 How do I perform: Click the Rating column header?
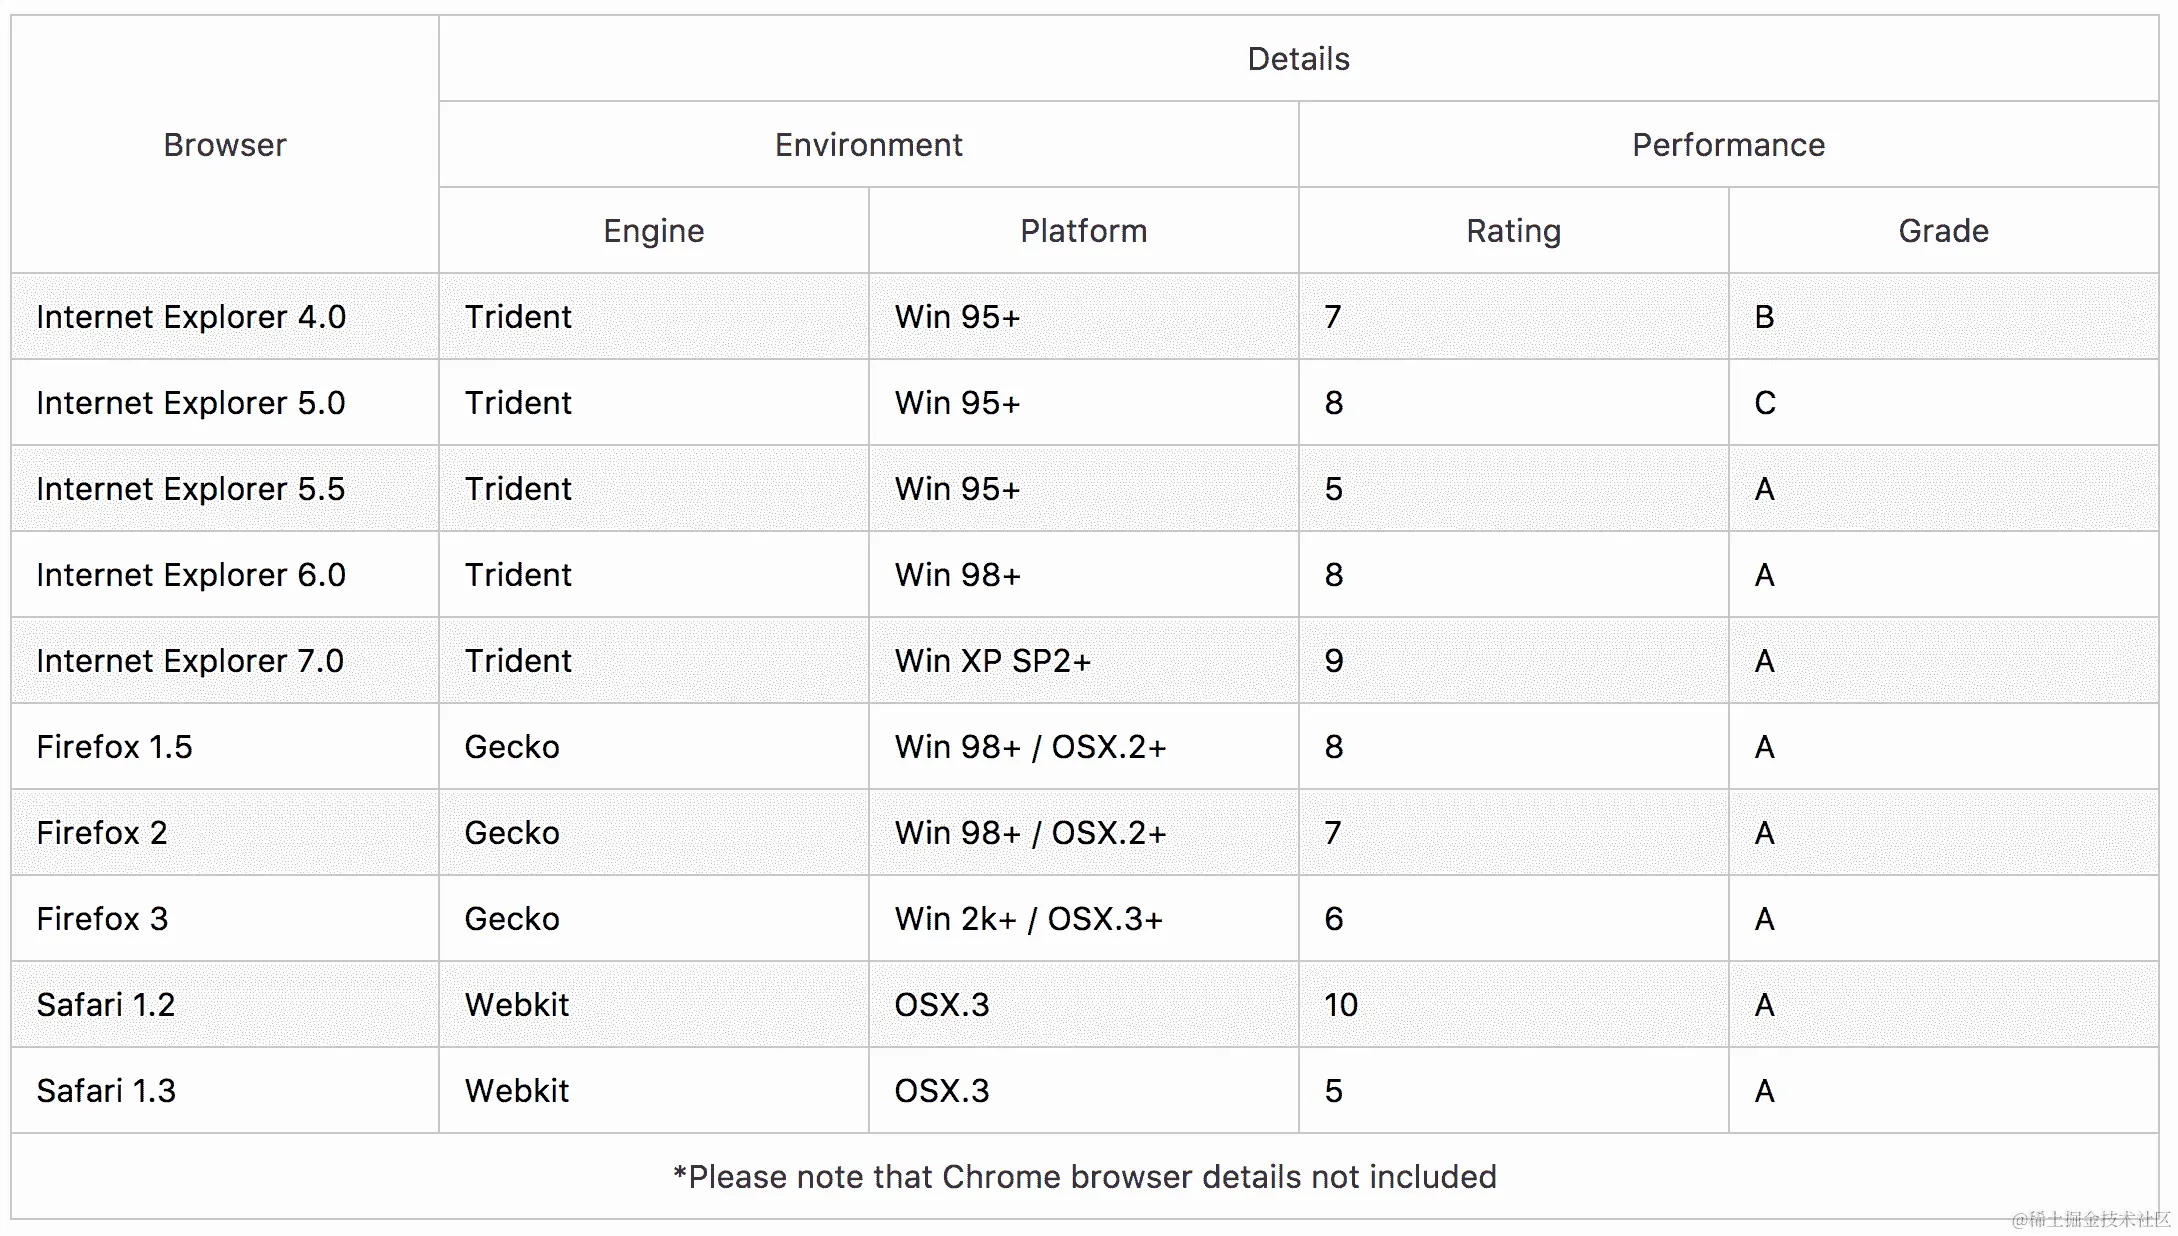(x=1513, y=231)
